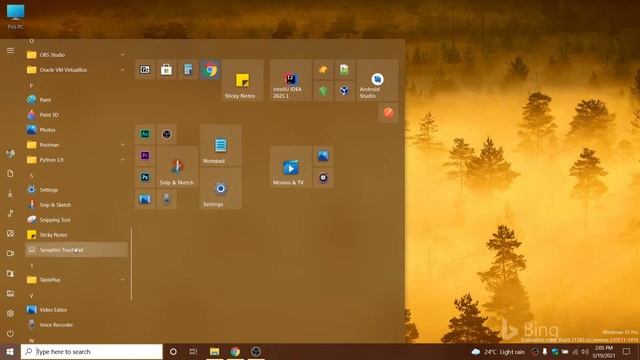Open the red-orange round Postman-style tile
Screen dimensions: 640x360
point(388,113)
